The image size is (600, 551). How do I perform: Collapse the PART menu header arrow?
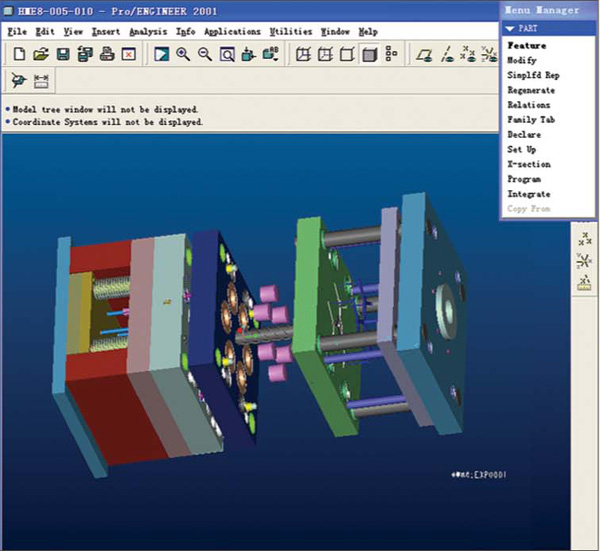coord(509,29)
